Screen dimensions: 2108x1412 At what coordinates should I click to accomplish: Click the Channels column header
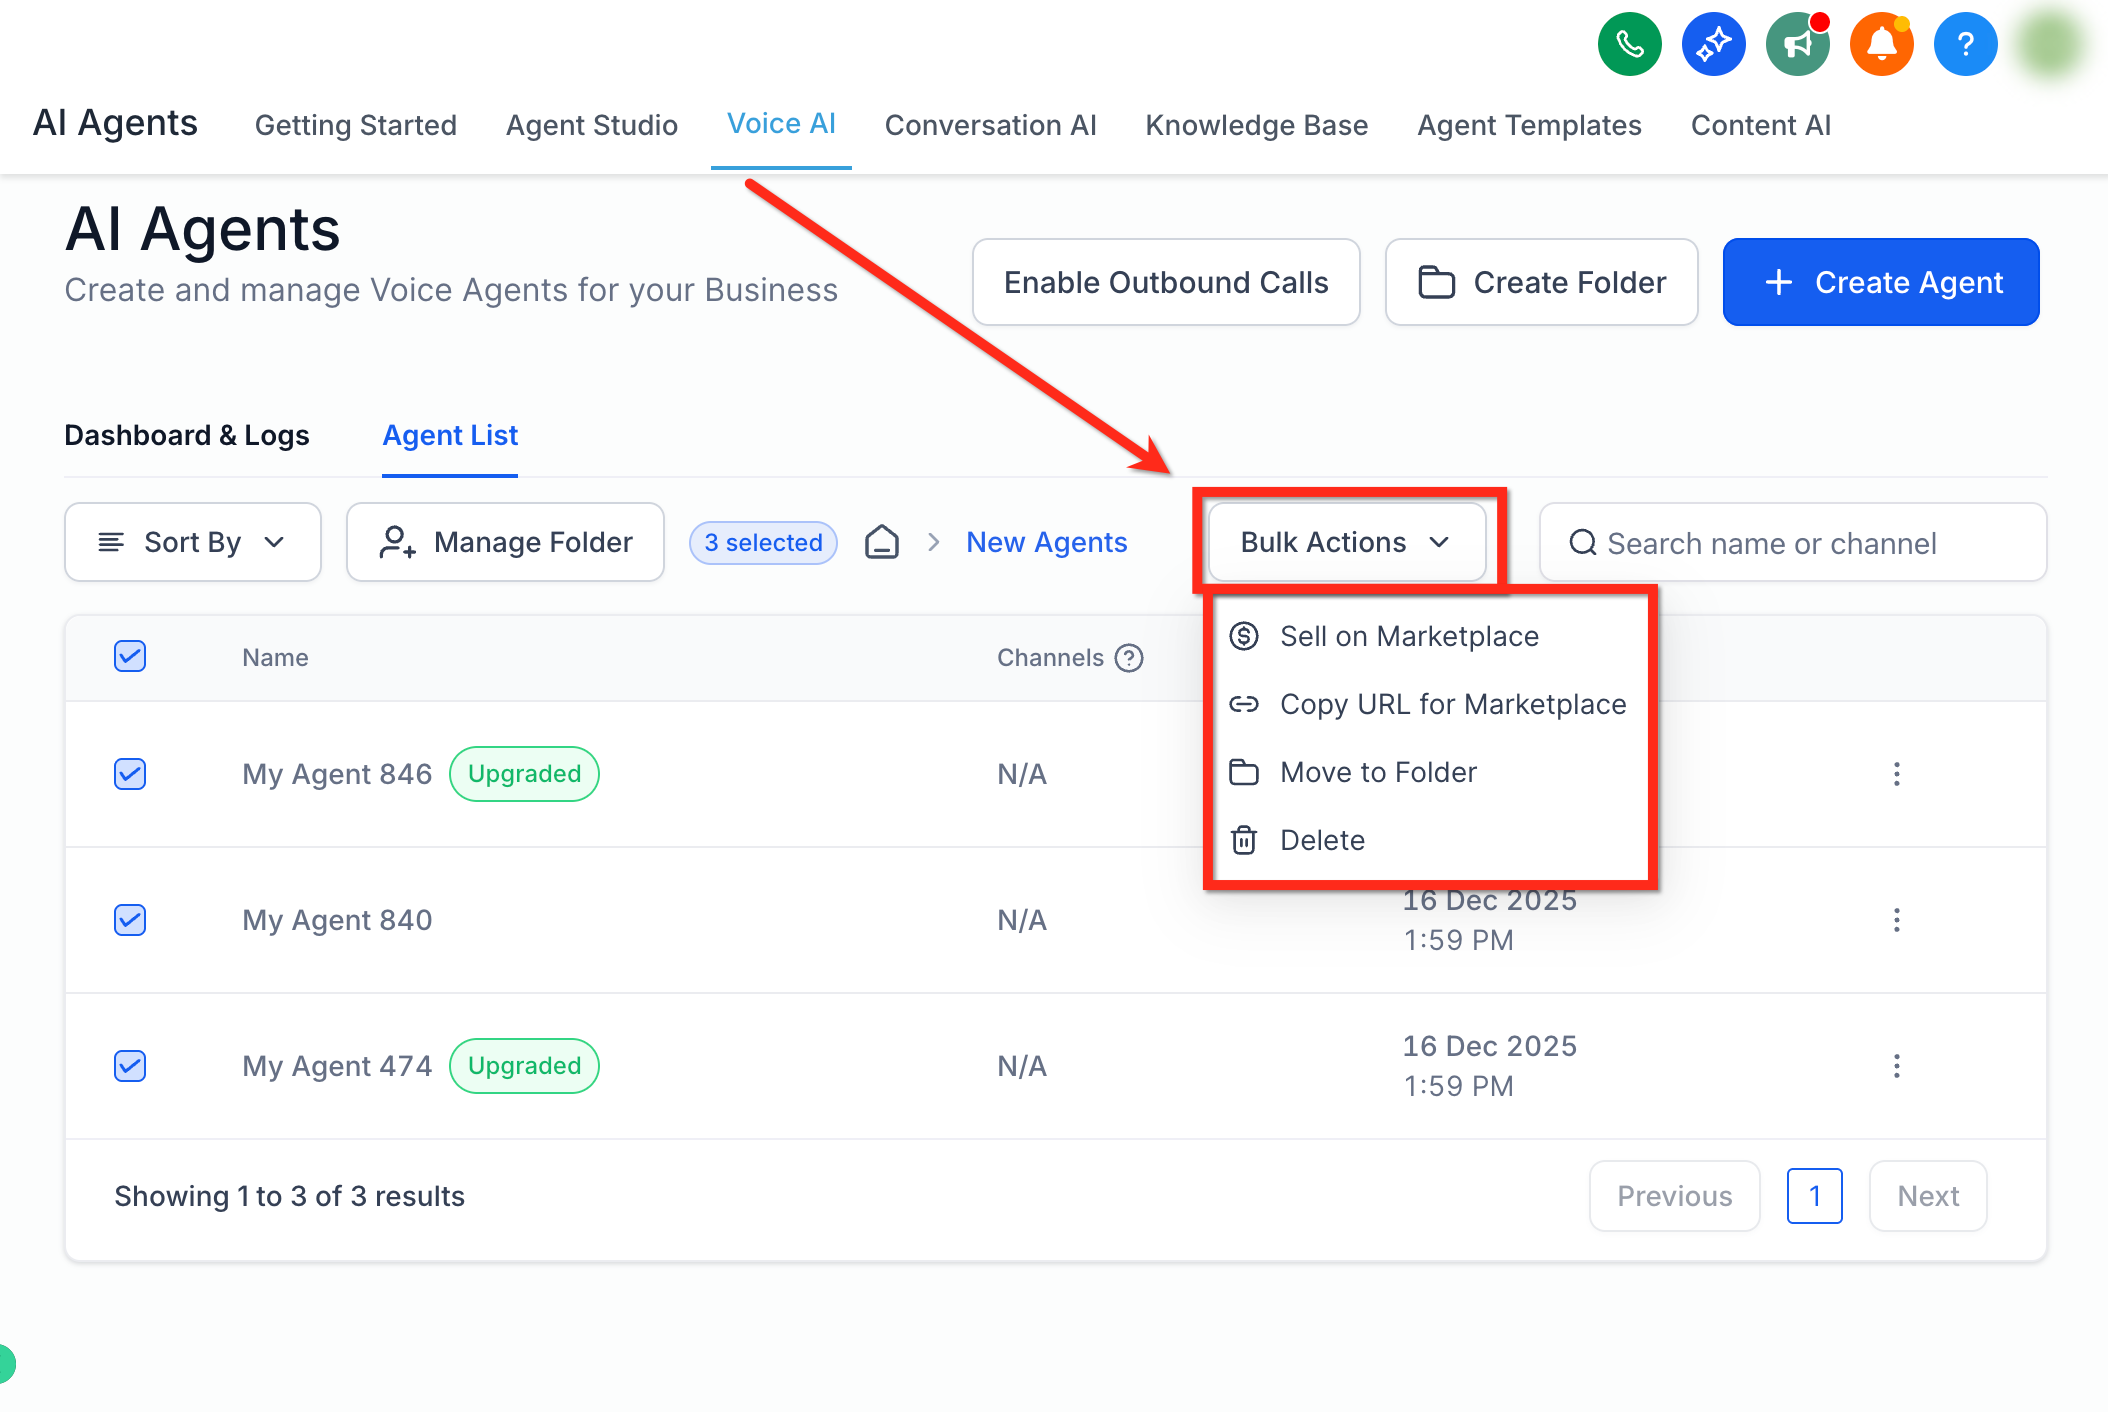(x=1050, y=658)
